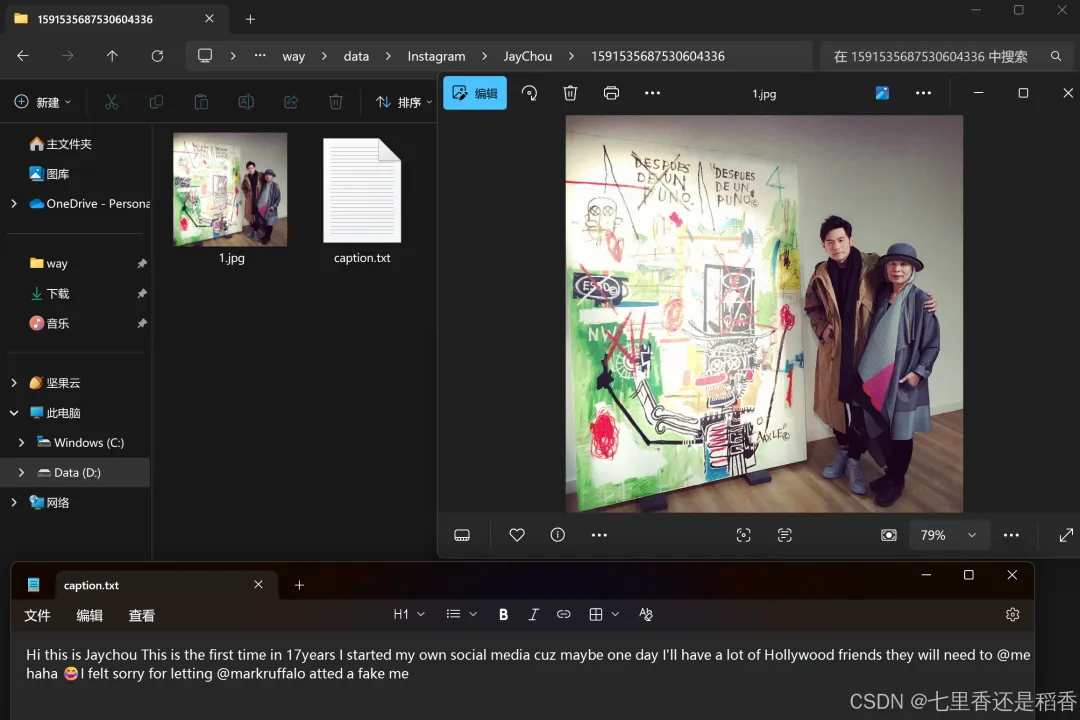Image resolution: width=1080 pixels, height=720 pixels.
Task: Open Downloads in sidebar
Action: click(50, 294)
